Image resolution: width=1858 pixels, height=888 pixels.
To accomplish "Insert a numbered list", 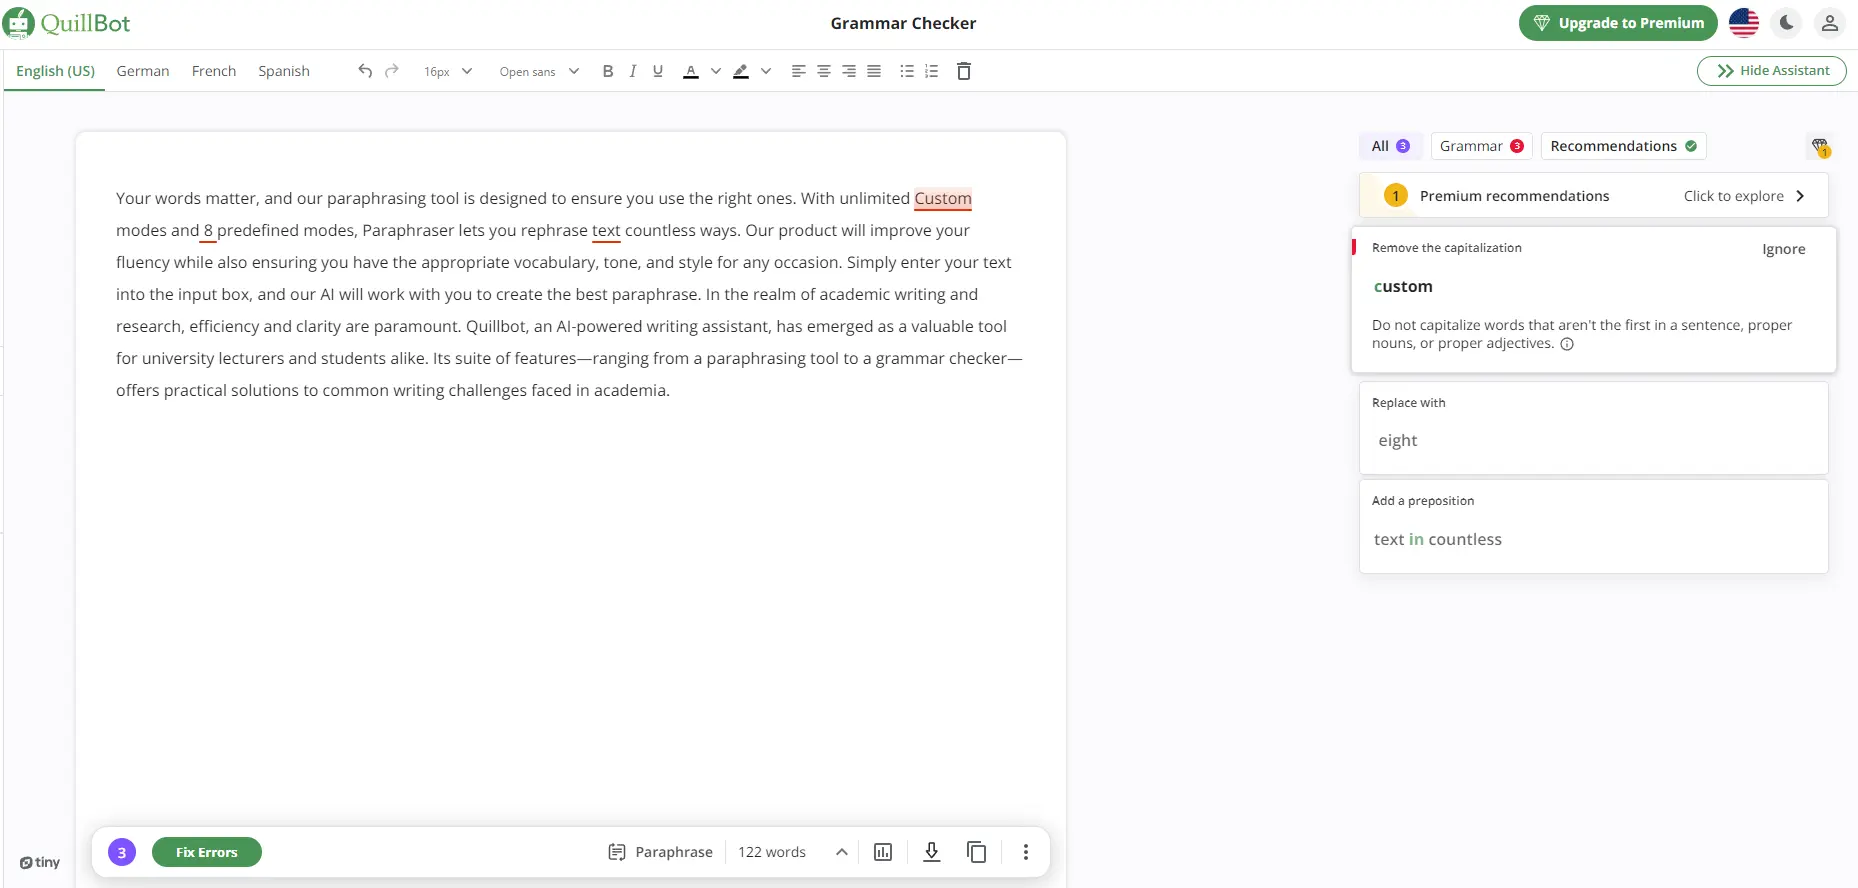I will coord(932,71).
